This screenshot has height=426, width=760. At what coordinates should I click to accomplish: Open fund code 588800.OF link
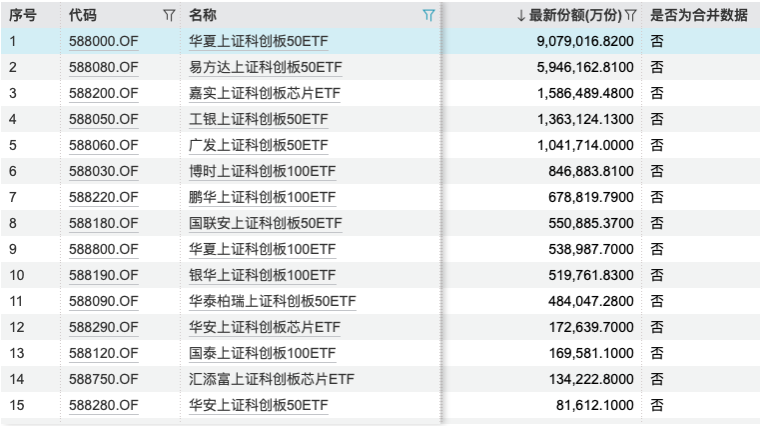coord(104,249)
